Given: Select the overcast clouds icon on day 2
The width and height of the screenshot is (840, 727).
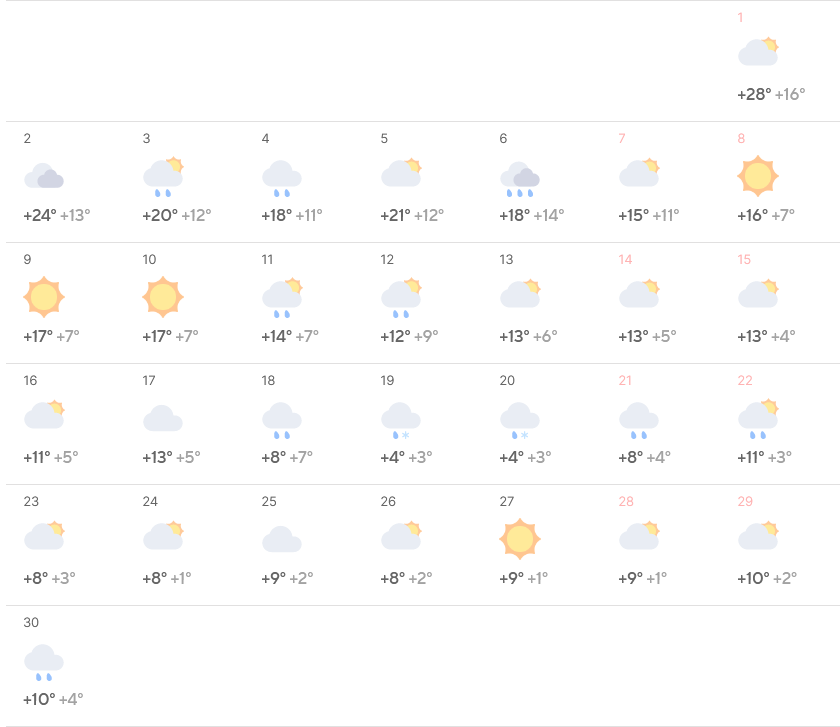Looking at the screenshot, I should point(44,177).
